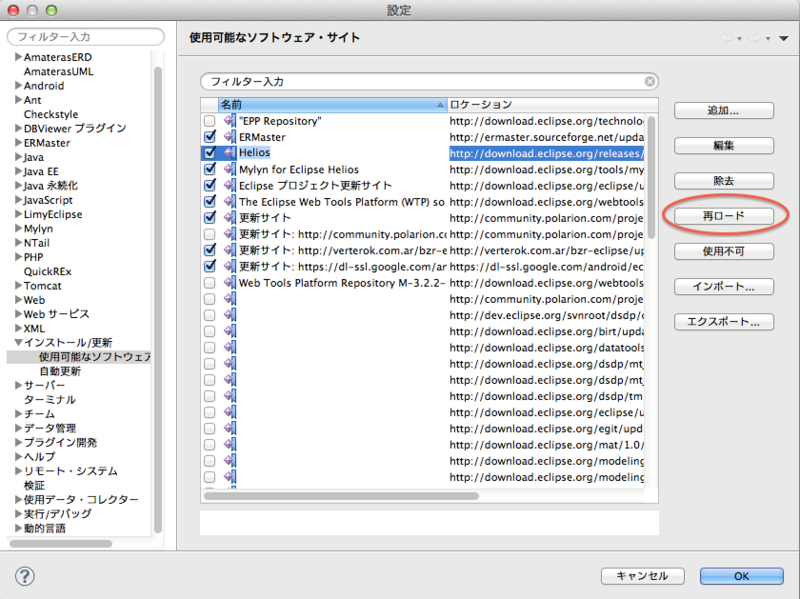Expand the サーバー tree node
Image resolution: width=800 pixels, height=599 pixels.
click(x=18, y=385)
